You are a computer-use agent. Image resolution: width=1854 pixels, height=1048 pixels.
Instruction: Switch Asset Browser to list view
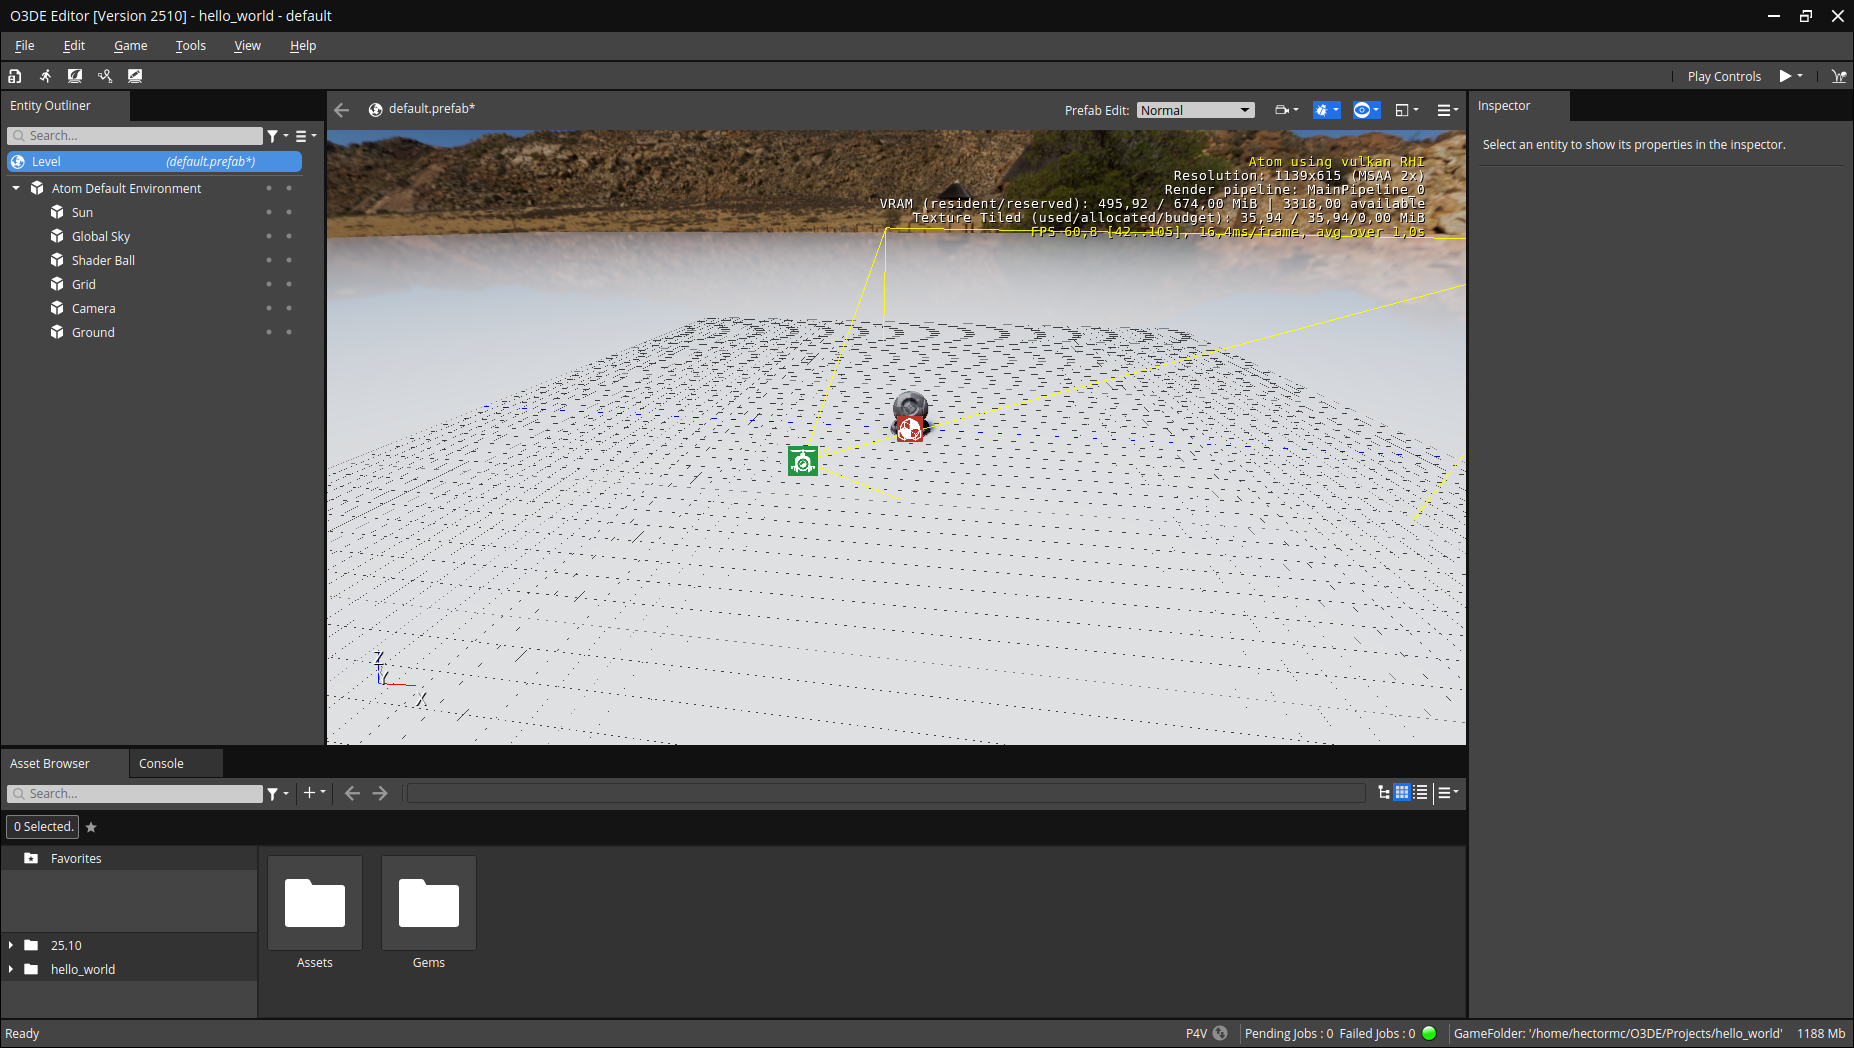coord(1420,792)
